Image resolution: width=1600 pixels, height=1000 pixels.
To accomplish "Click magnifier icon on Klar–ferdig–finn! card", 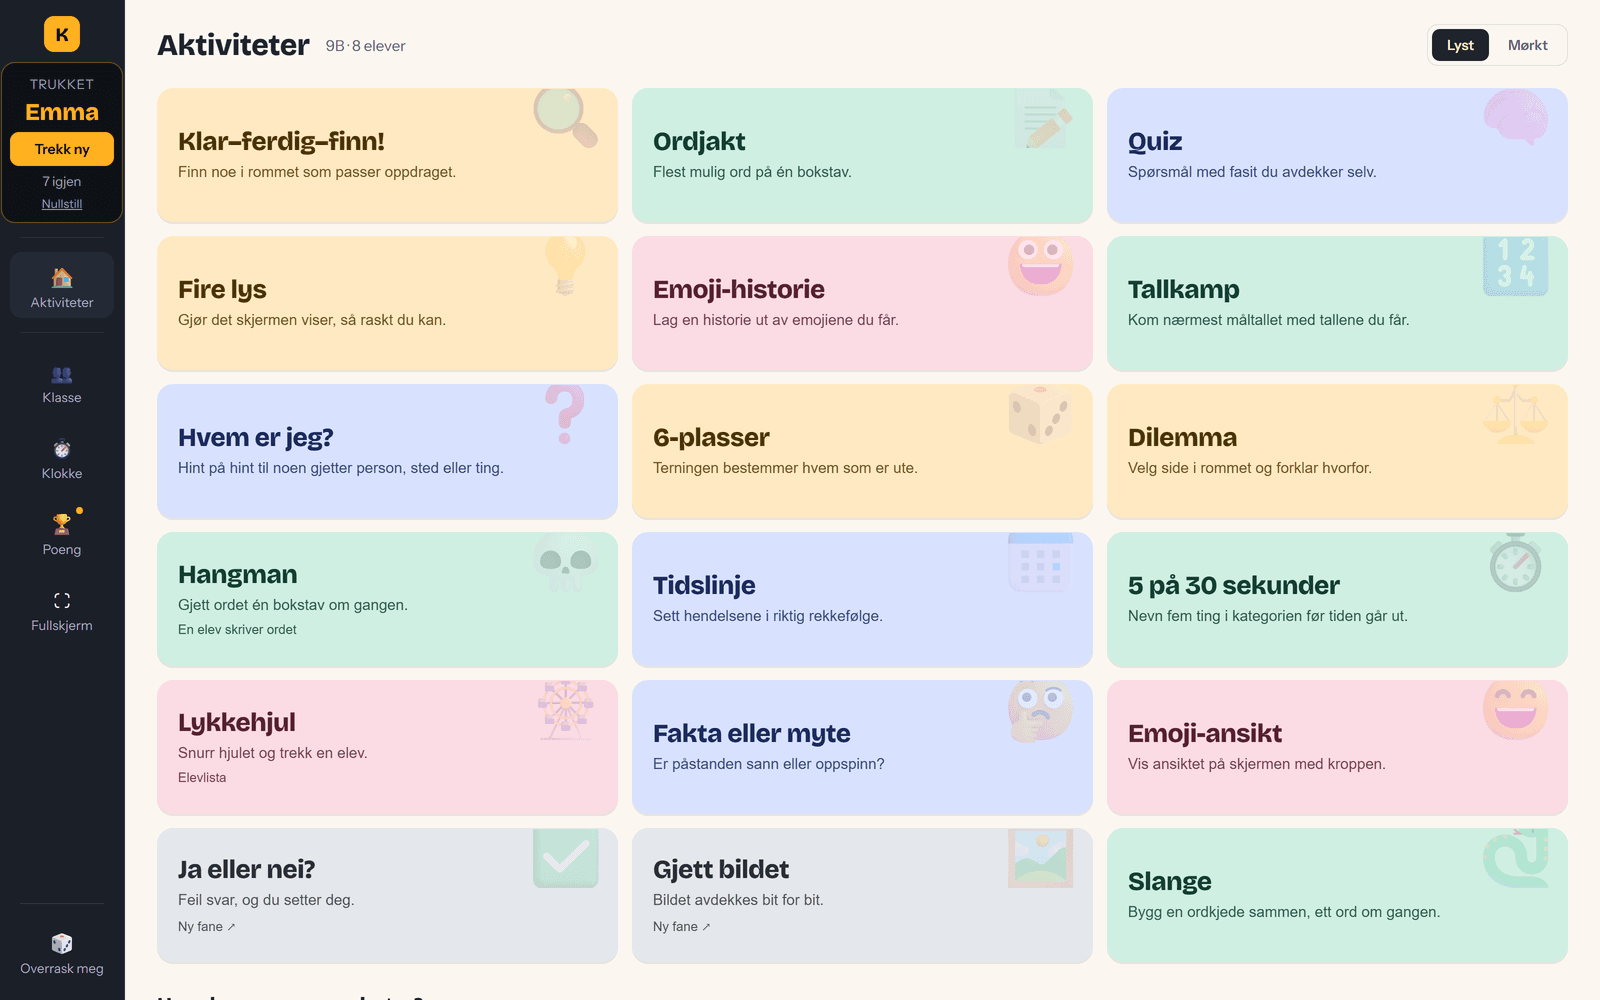I will point(566,118).
